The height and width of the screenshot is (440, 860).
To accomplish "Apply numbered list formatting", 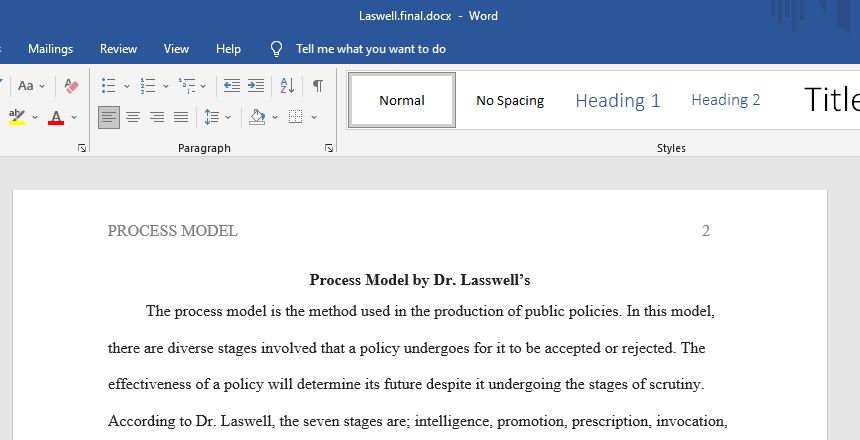I will [x=148, y=86].
